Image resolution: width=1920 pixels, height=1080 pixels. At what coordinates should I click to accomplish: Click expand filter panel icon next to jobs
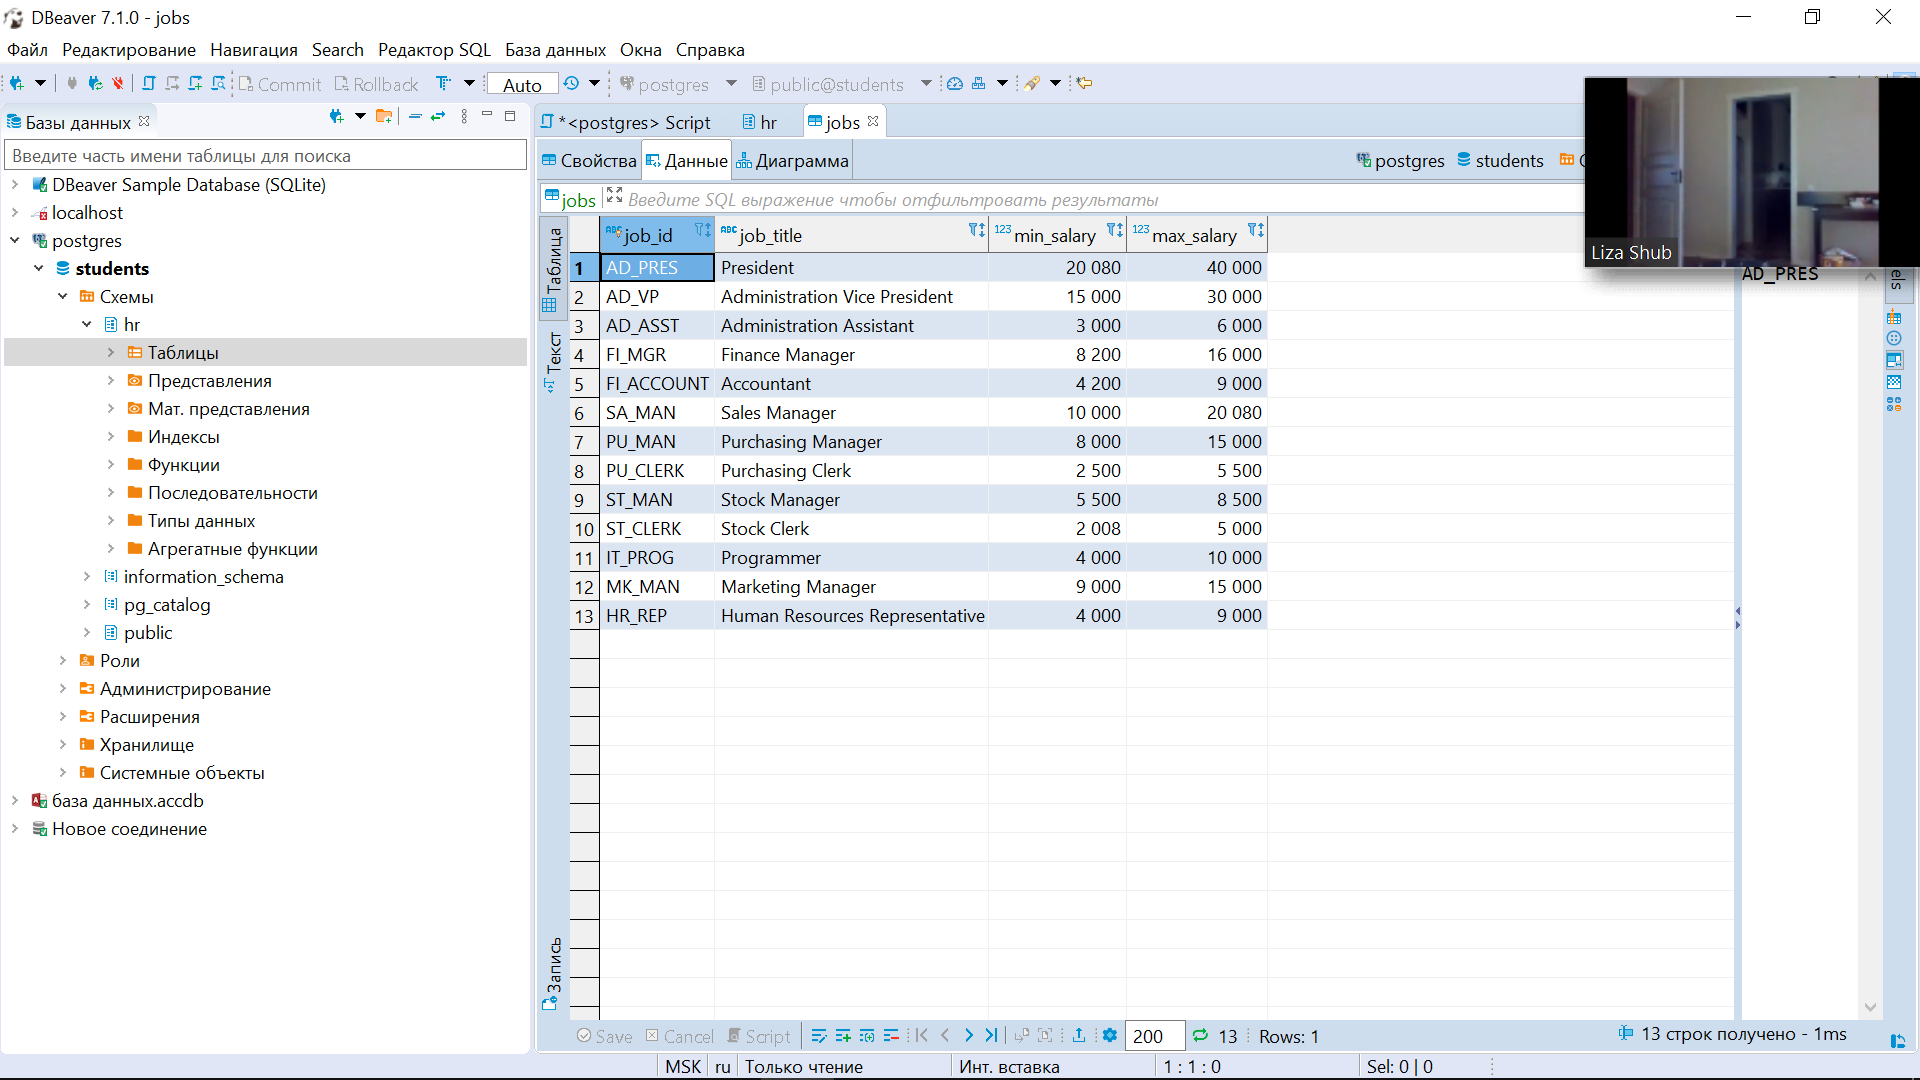coord(615,195)
